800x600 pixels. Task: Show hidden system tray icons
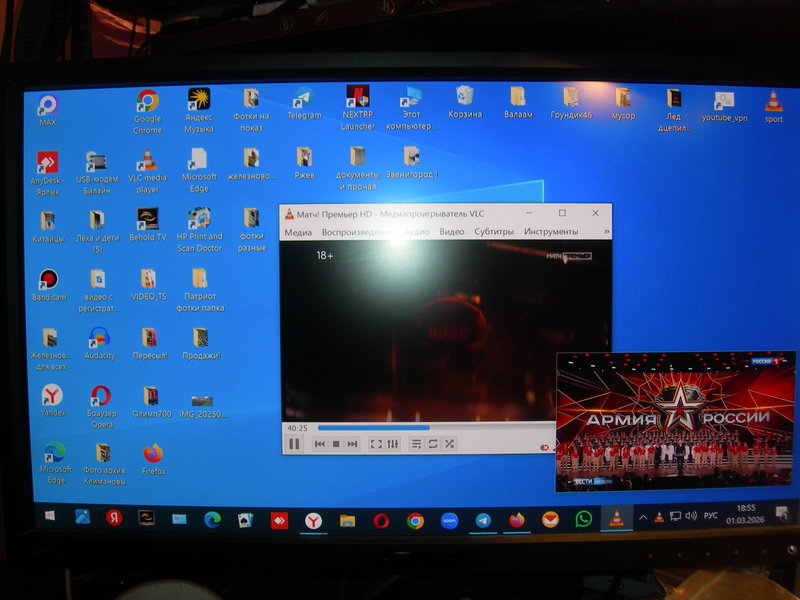(643, 517)
